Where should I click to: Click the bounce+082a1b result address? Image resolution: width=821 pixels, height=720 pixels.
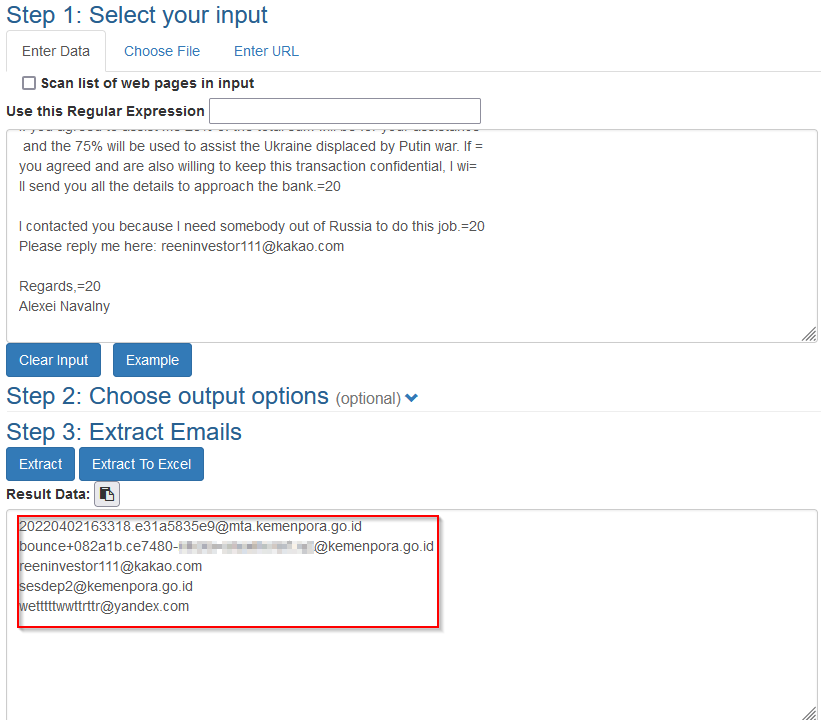(x=226, y=546)
